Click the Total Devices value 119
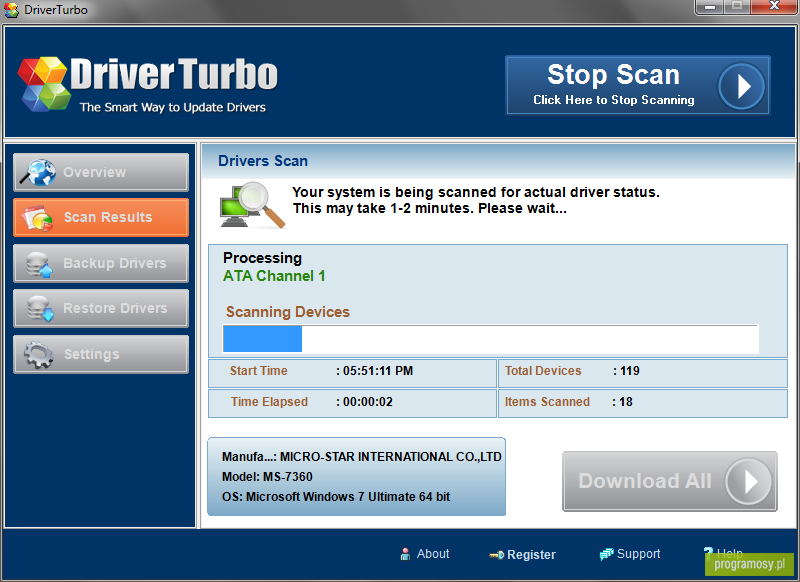 [630, 371]
